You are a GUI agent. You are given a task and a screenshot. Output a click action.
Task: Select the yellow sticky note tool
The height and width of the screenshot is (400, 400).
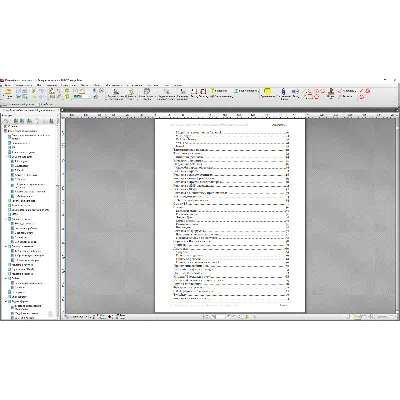tap(267, 91)
